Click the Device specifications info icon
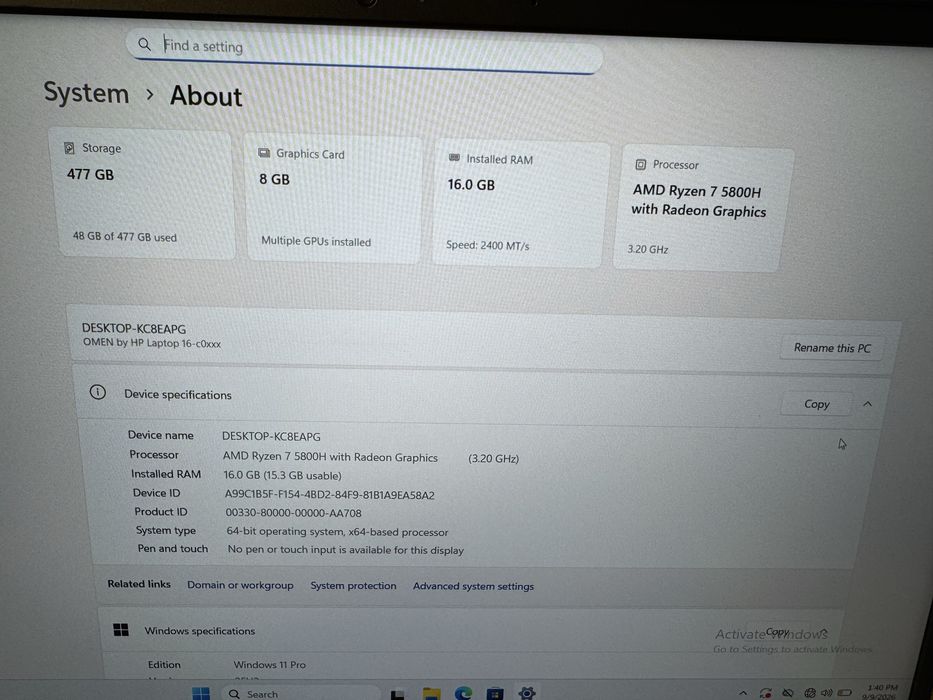This screenshot has height=700, width=933. 98,392
